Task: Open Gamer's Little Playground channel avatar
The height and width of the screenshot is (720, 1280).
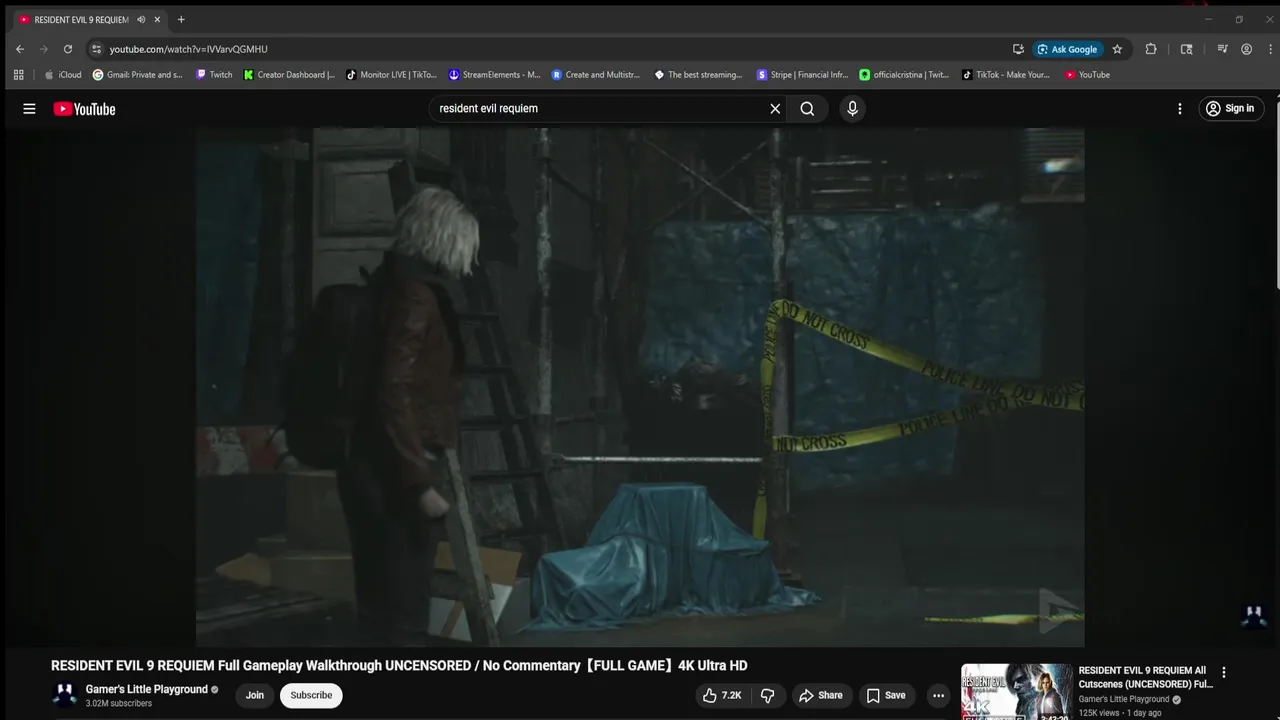Action: point(65,696)
